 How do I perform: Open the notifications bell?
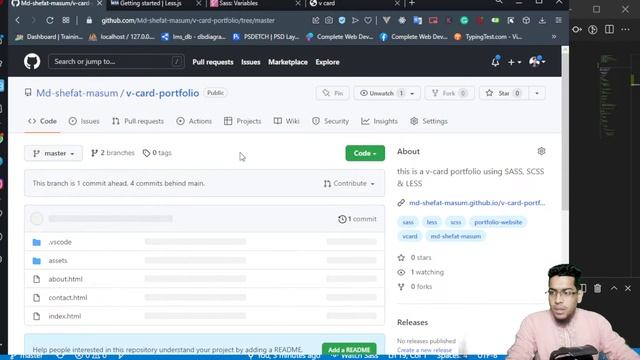coord(495,62)
